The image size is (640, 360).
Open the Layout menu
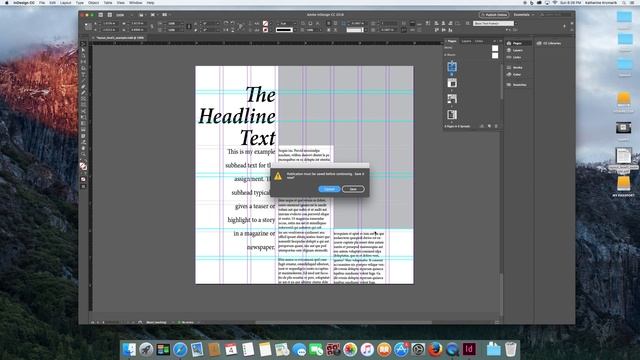[x=66, y=2]
